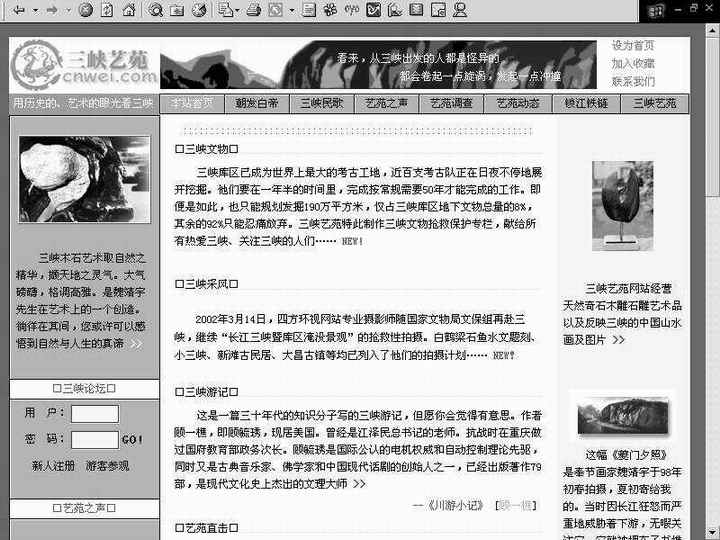Click the 三峡艺苑 cnwei.com site logo

(x=84, y=65)
